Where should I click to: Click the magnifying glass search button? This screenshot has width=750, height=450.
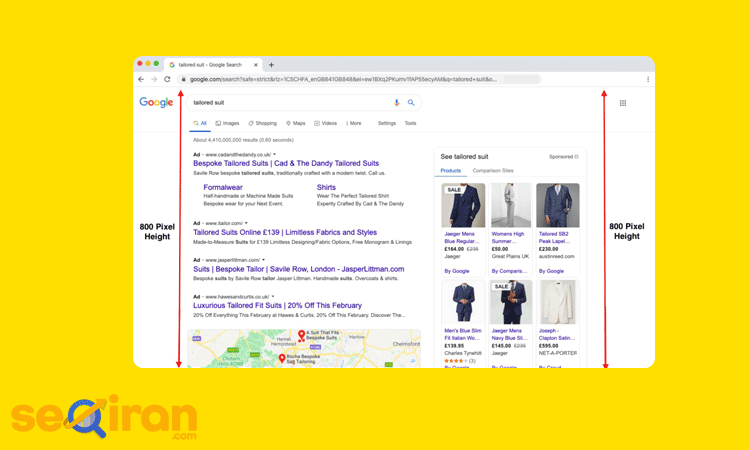click(x=411, y=102)
